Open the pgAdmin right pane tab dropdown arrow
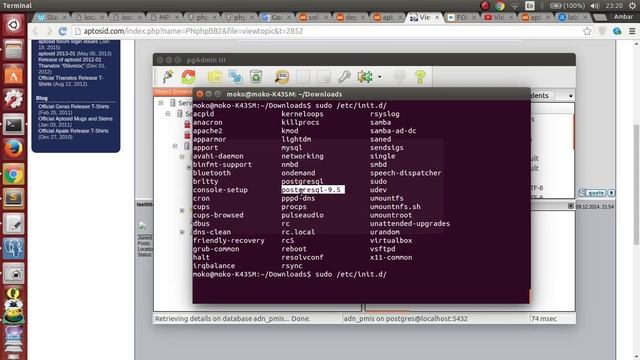The width and height of the screenshot is (640, 360). pyautogui.click(x=571, y=96)
